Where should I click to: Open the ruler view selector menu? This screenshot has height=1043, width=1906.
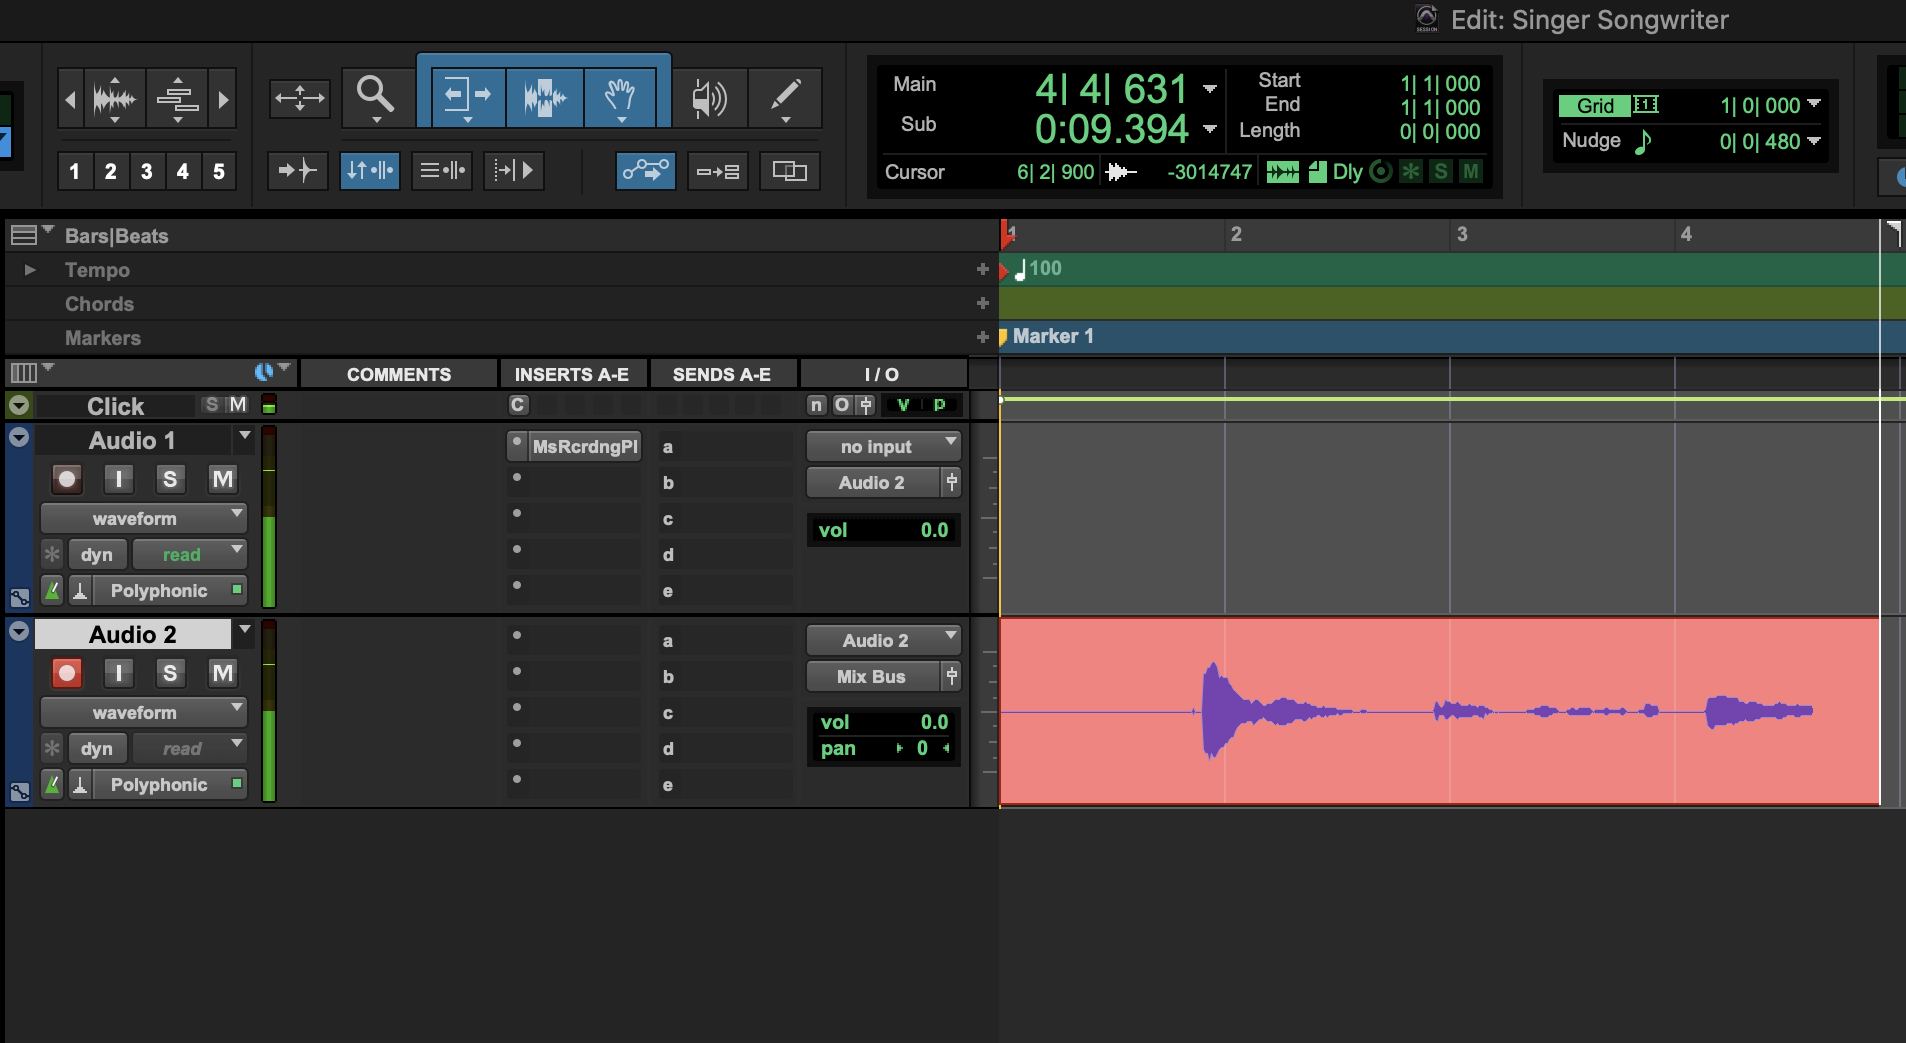tap(30, 235)
